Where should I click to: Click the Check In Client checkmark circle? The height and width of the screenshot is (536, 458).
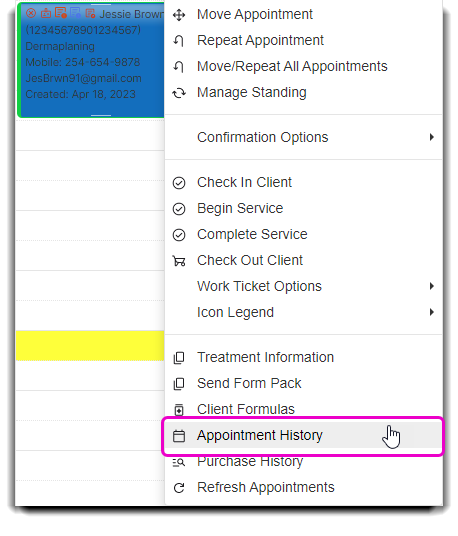pos(179,183)
